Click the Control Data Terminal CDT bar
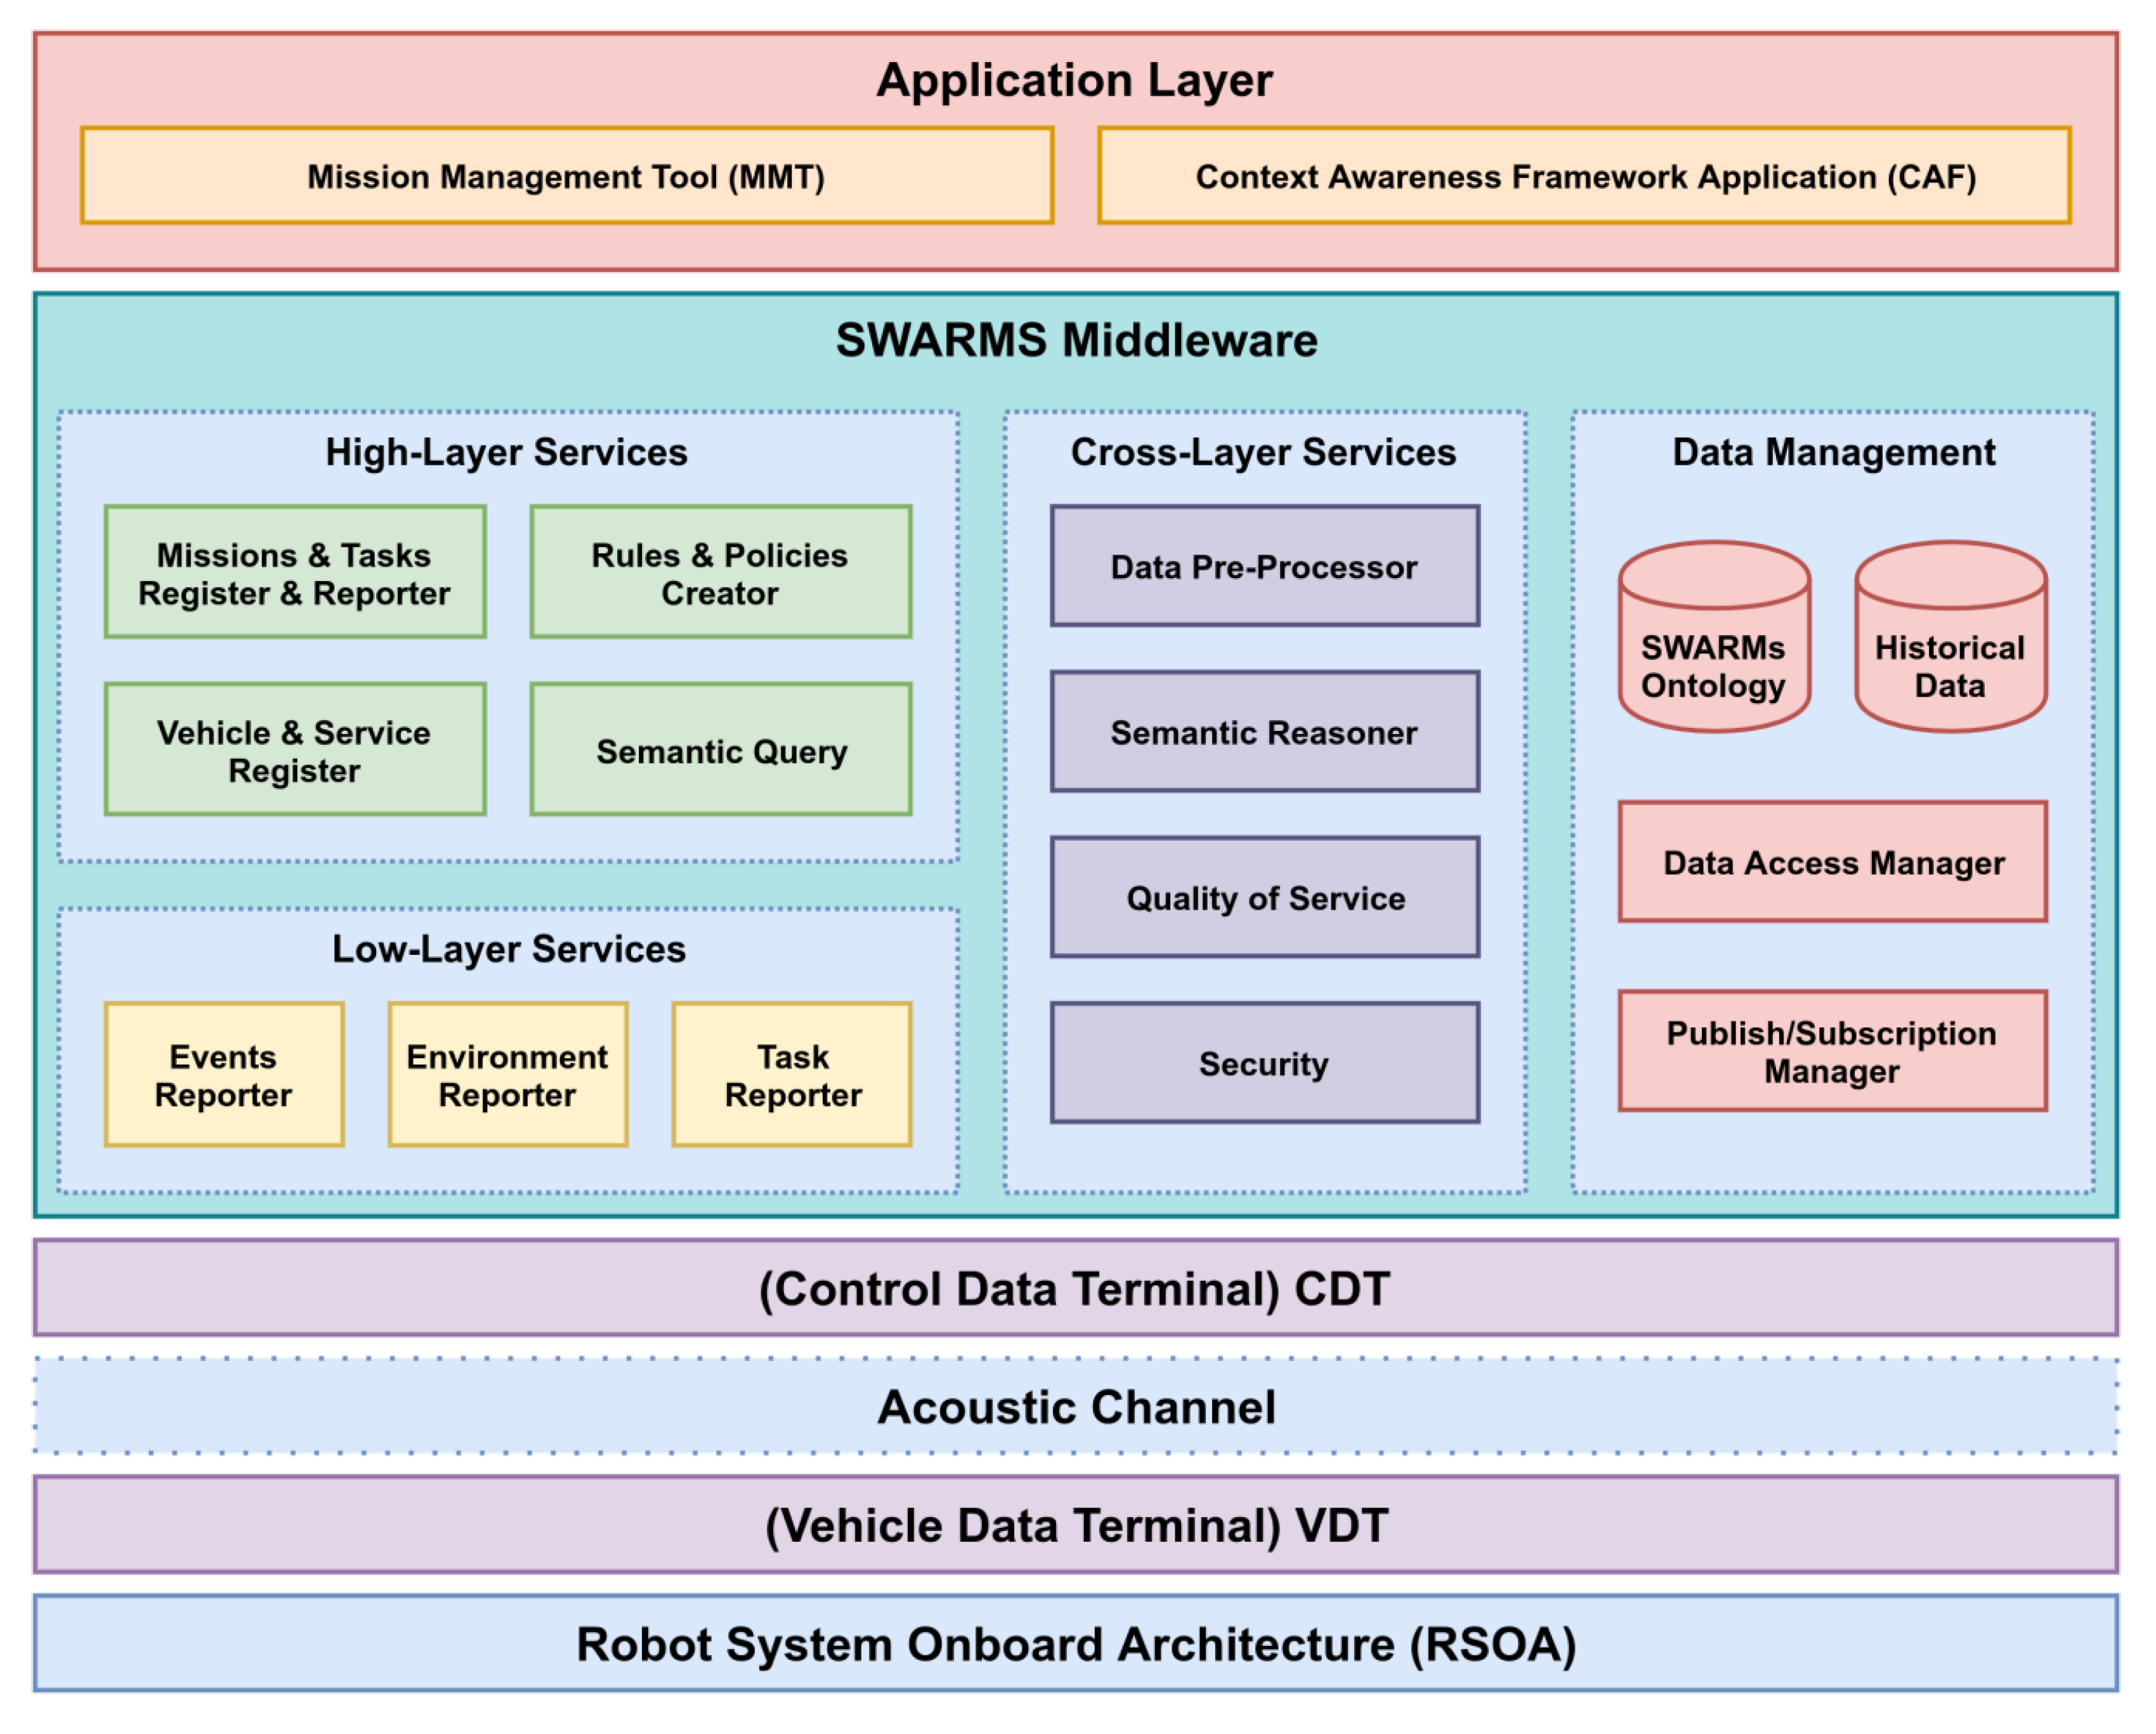This screenshot has height=1734, width=2156. [x=1076, y=1288]
